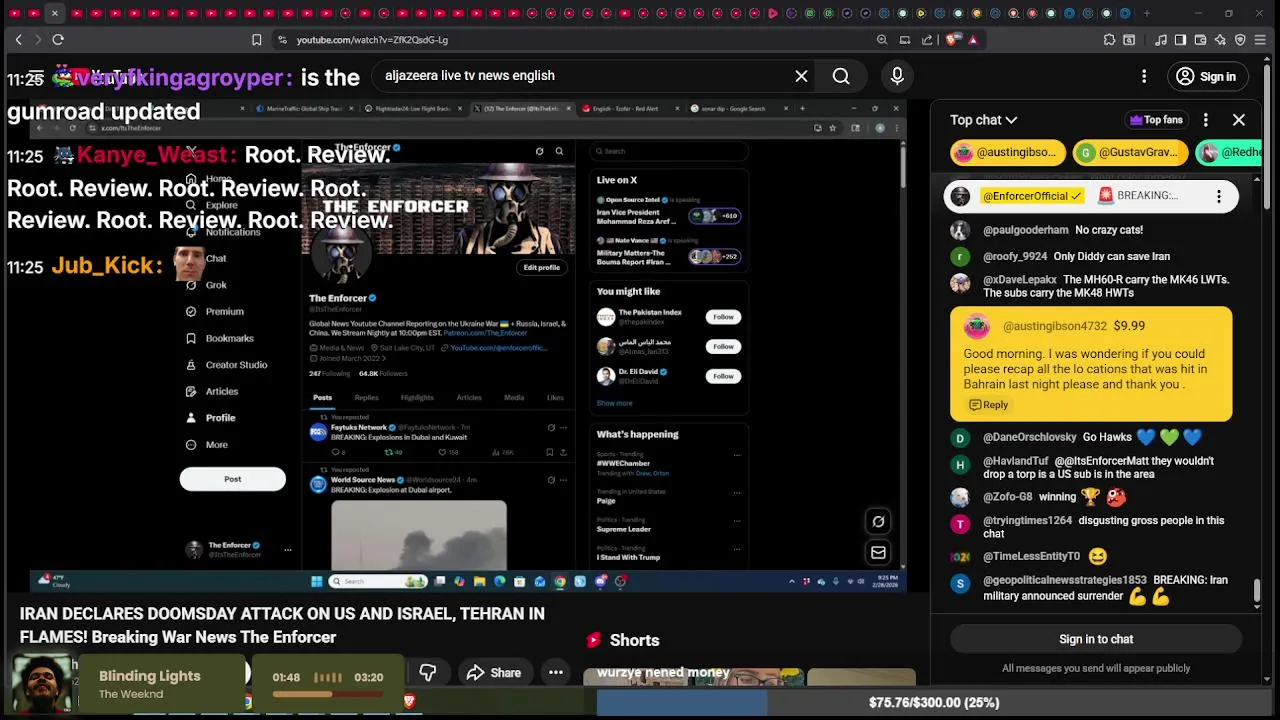
Task: Open Windows Start button in streamed taskbar
Action: (x=316, y=582)
